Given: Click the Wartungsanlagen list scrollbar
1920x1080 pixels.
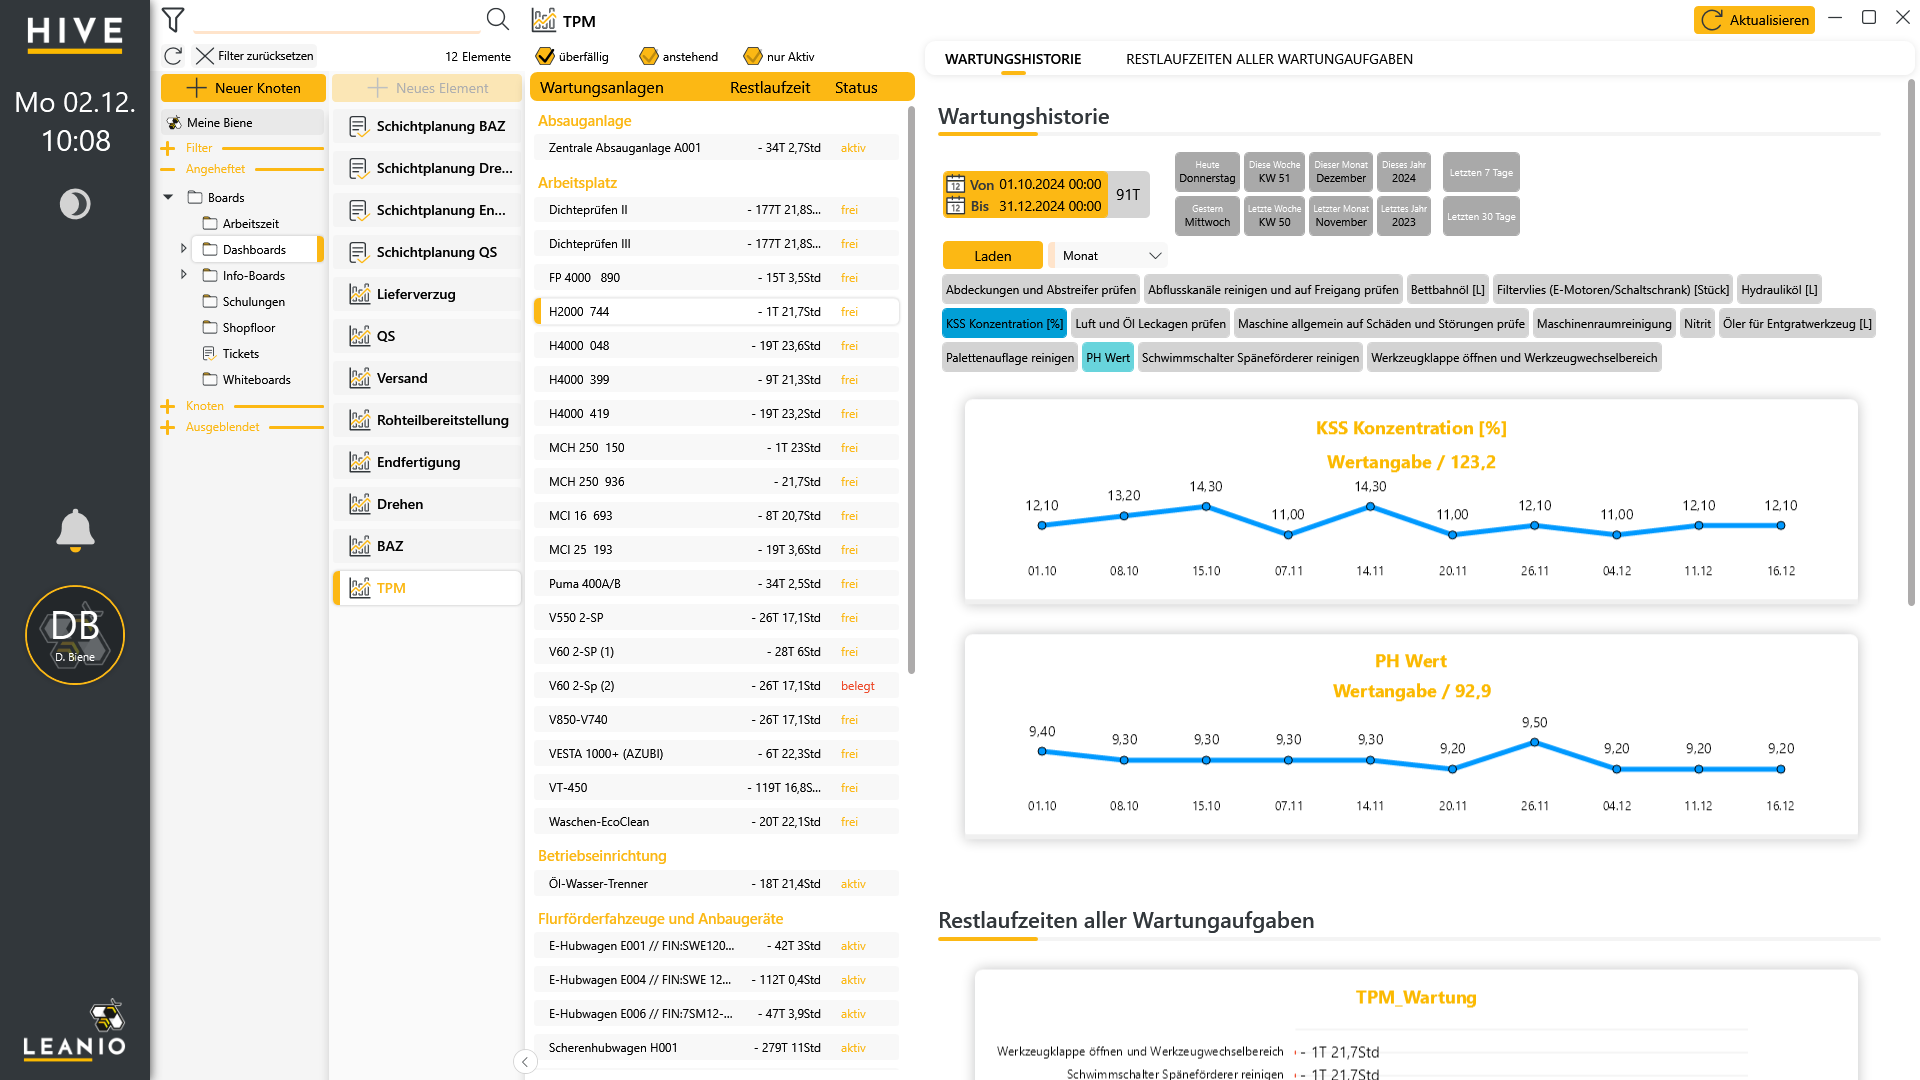Looking at the screenshot, I should 911,390.
